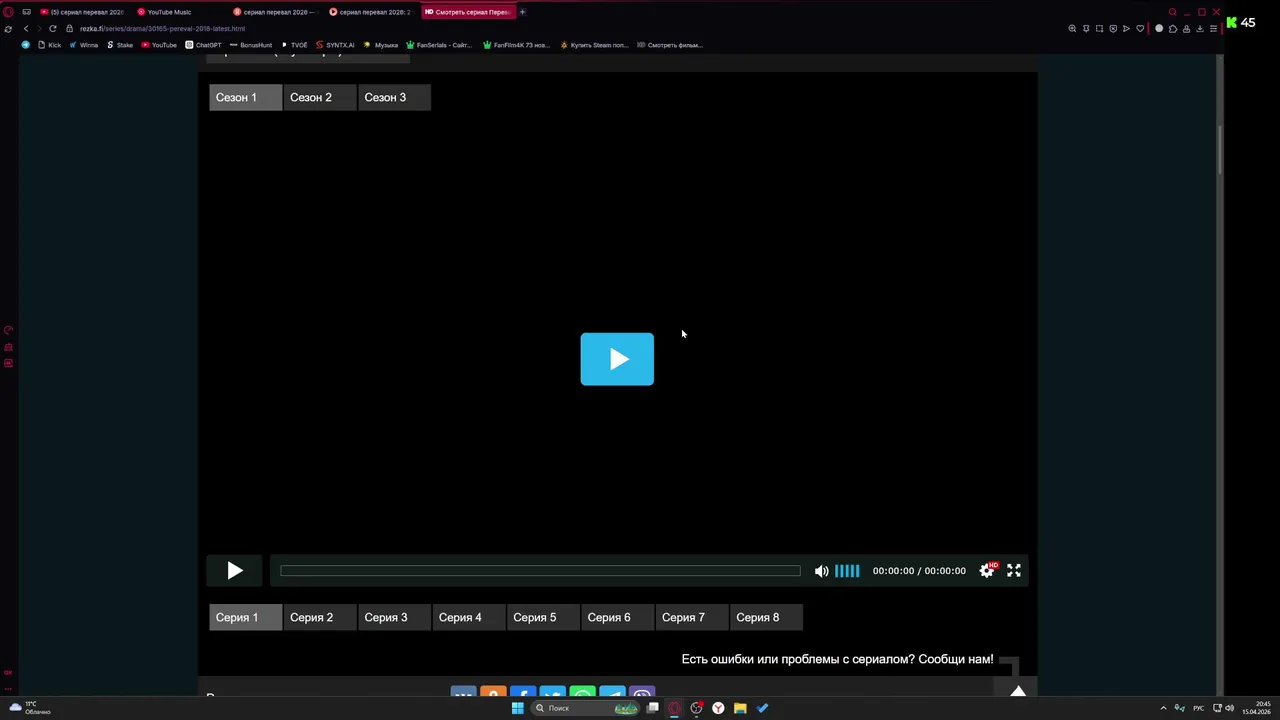Choose Серия 2 episode
1280x720 pixels.
(x=320, y=617)
